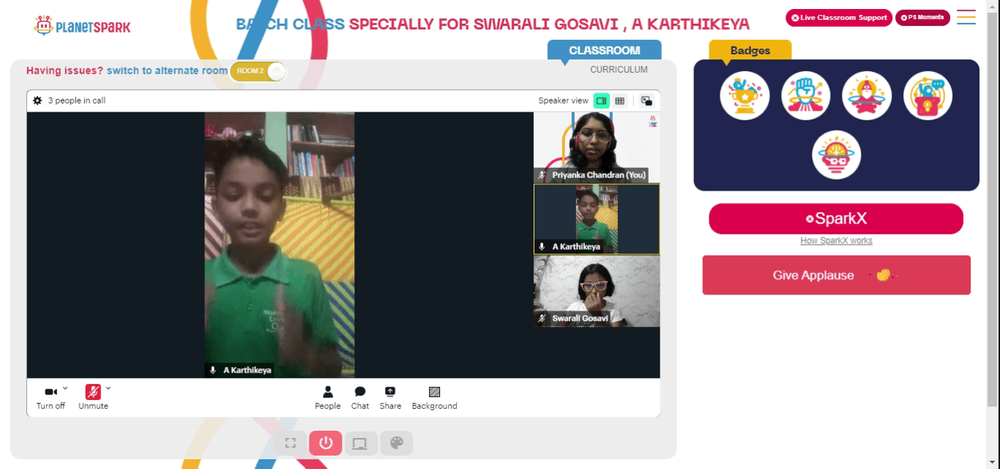Select the trophy badge
This screenshot has width=1000, height=469.
point(744,96)
